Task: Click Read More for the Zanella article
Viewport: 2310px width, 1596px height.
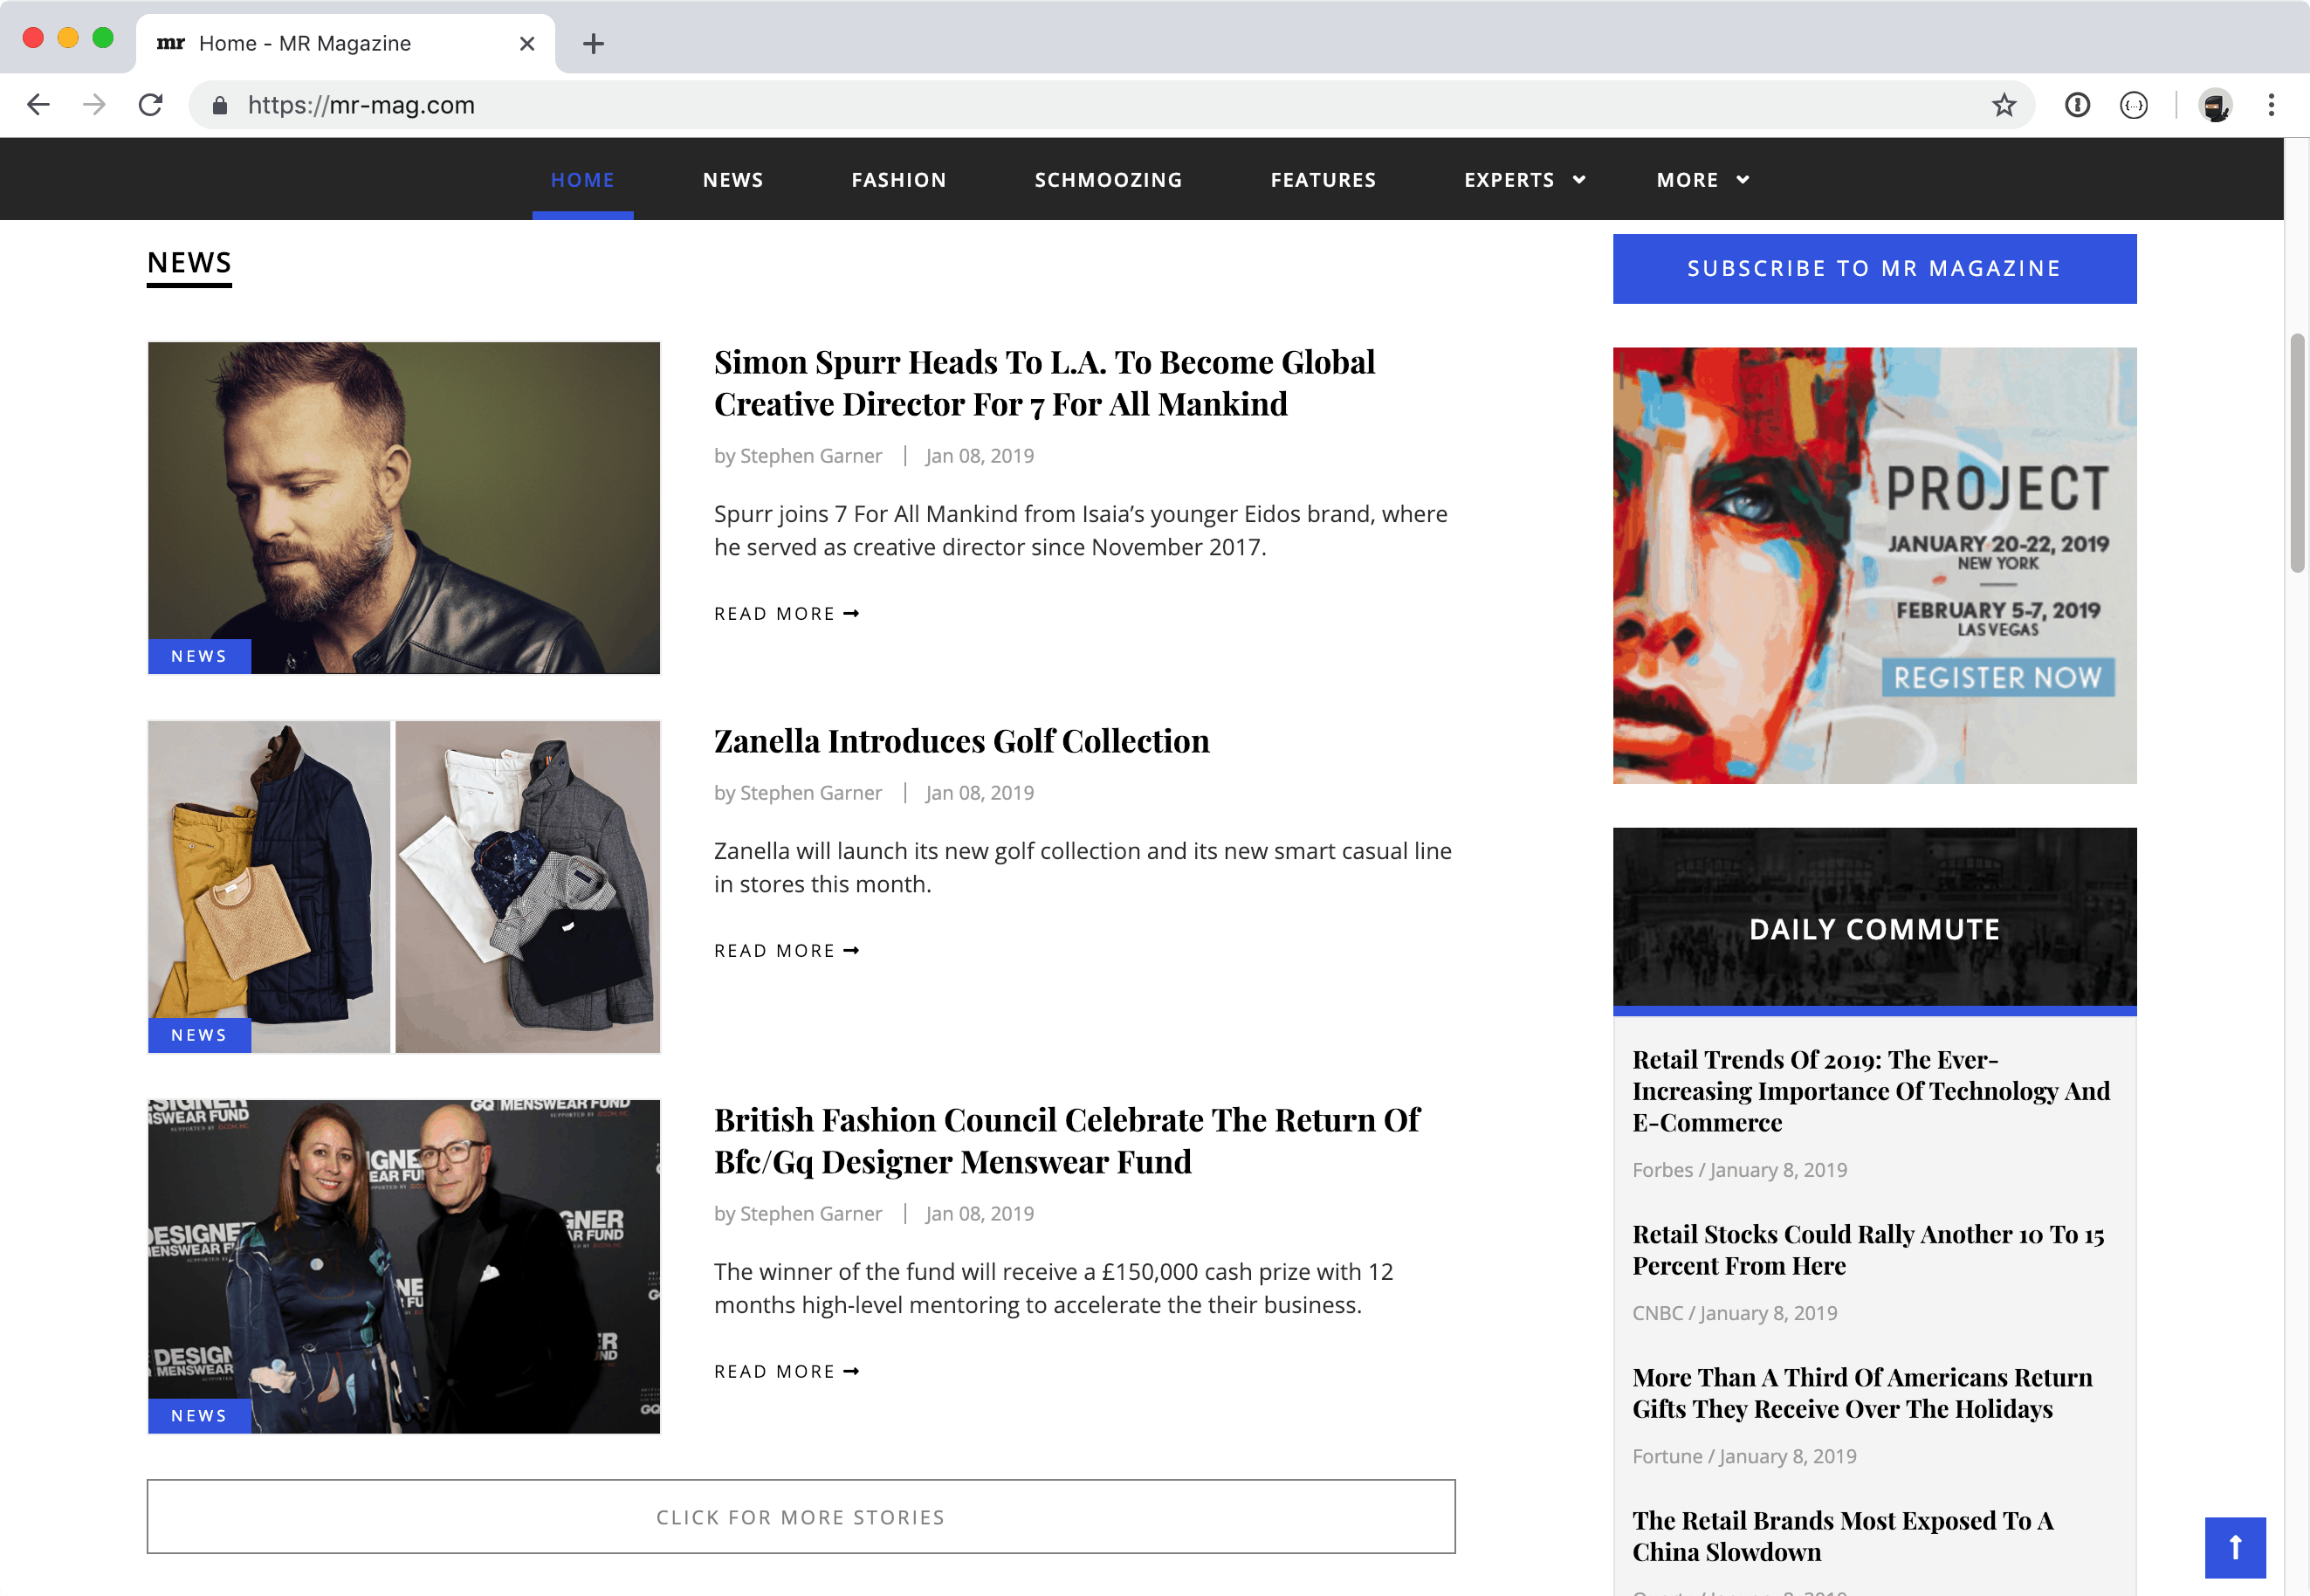Action: click(786, 951)
